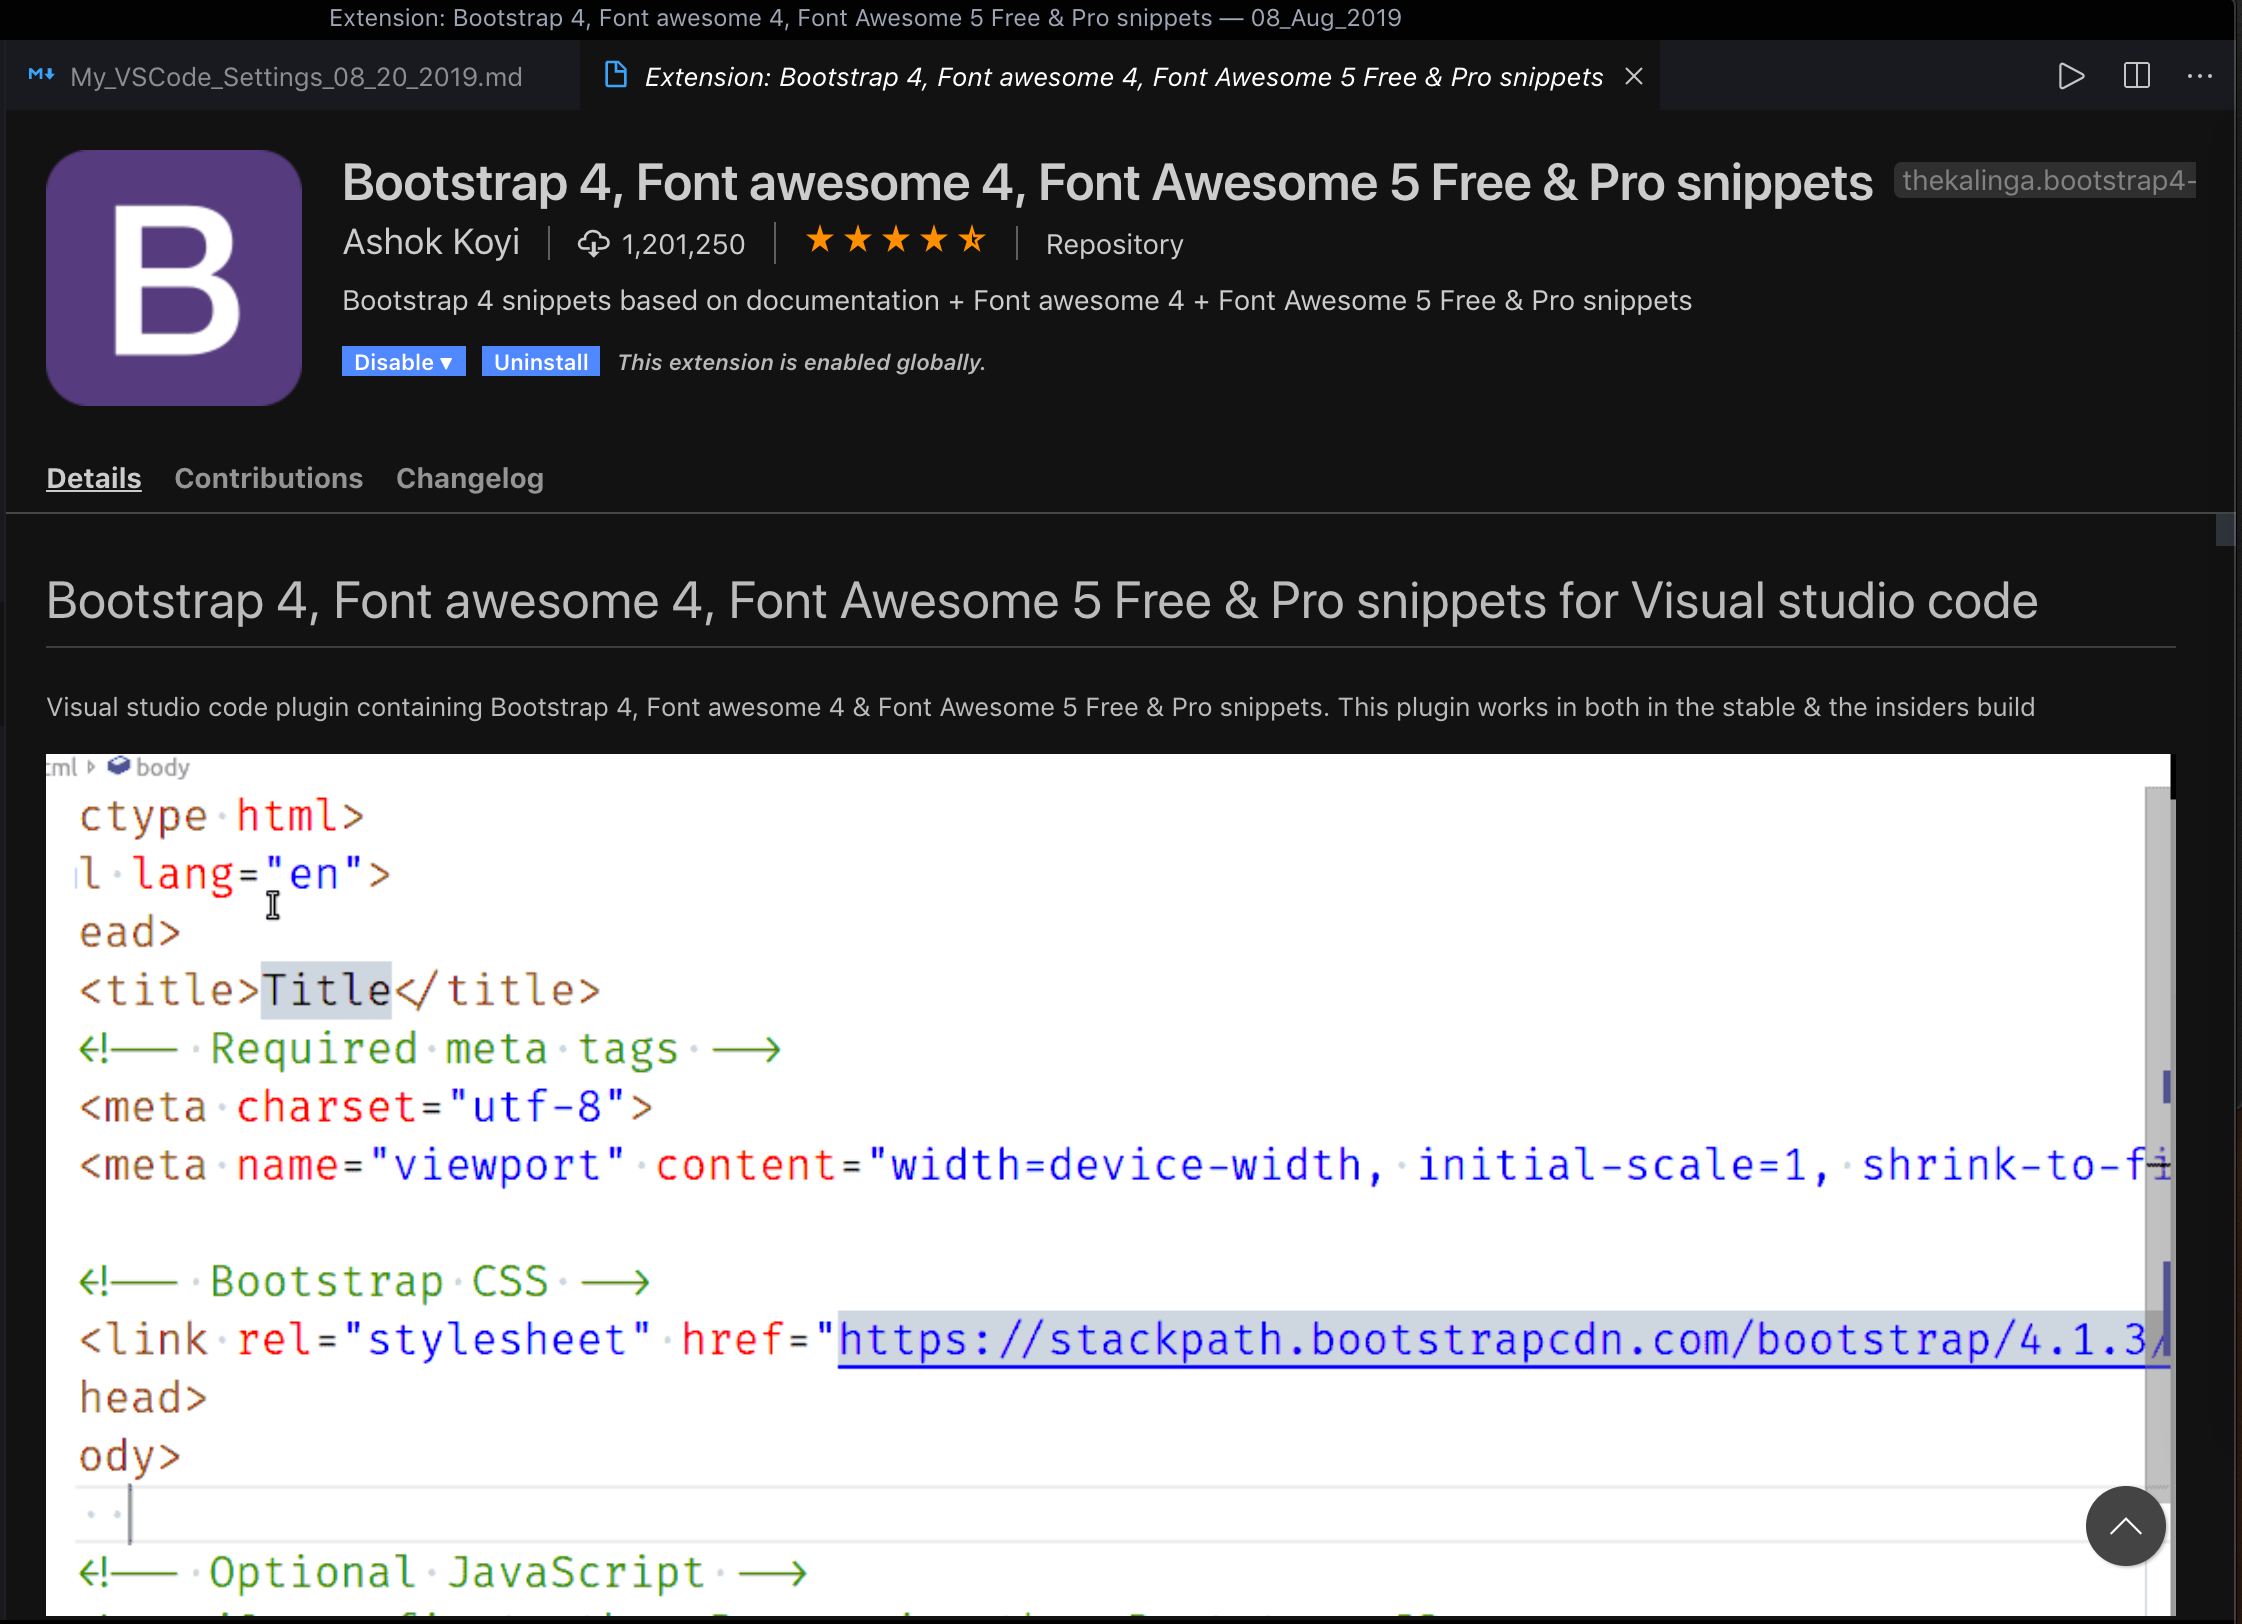The image size is (2242, 1624).
Task: Click the run button in the editor toolbar
Action: point(2070,76)
